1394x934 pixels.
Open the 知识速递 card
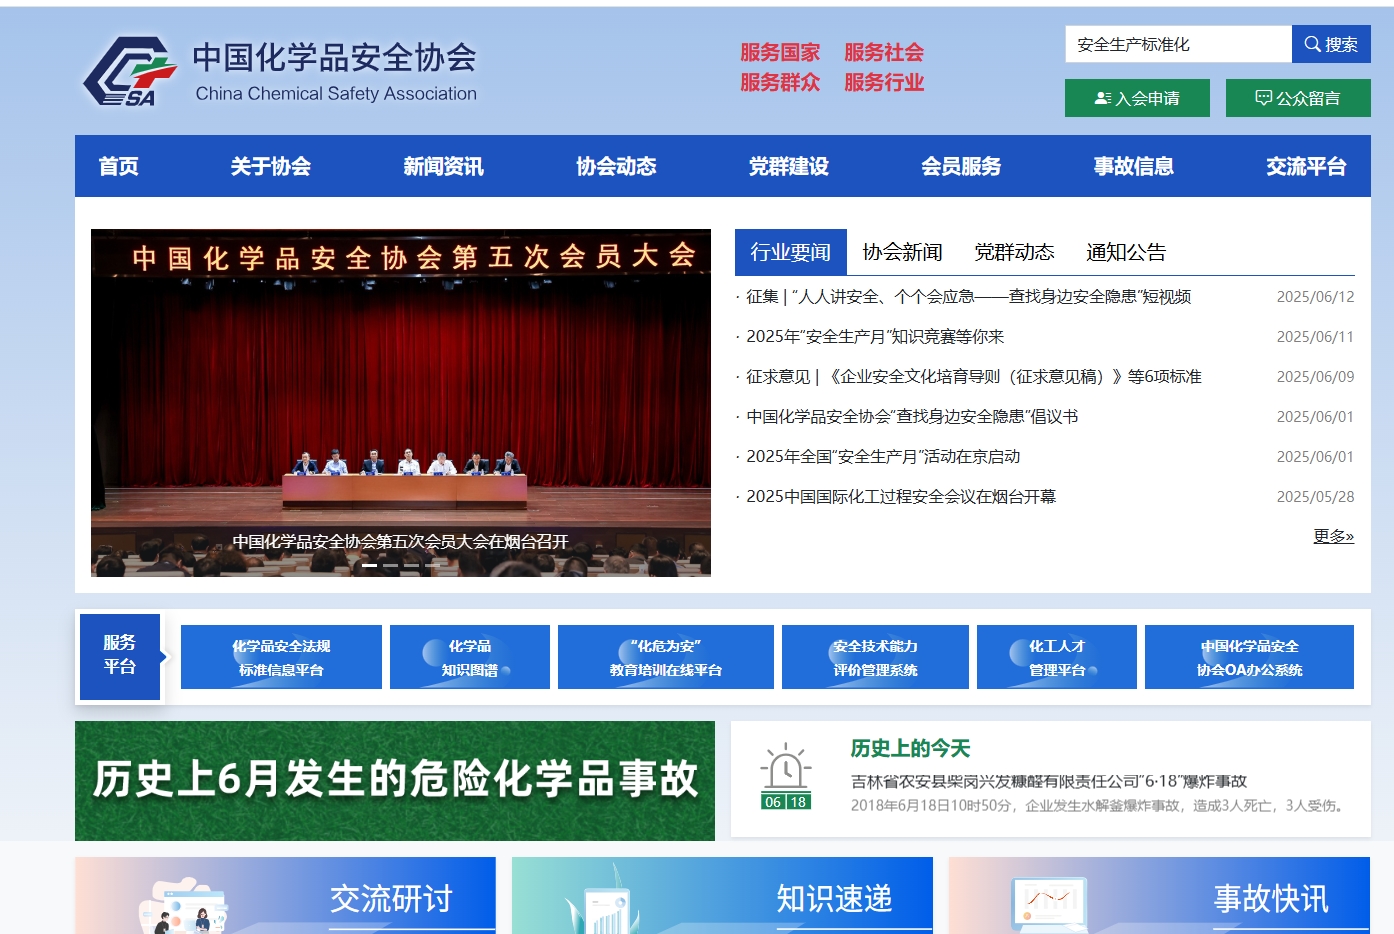coord(722,896)
